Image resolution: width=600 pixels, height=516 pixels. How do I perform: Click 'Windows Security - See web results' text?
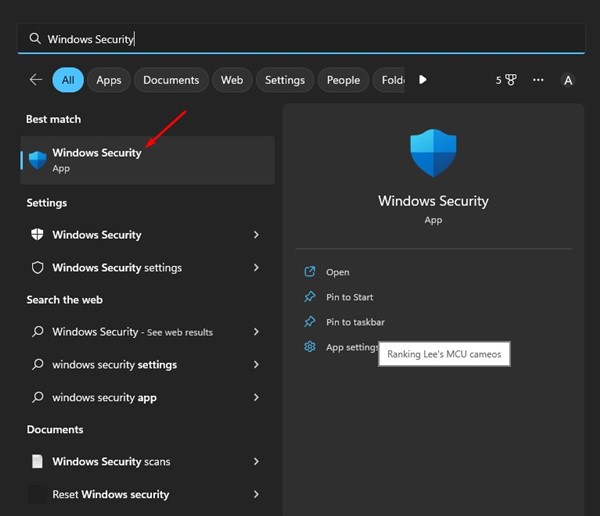(x=132, y=332)
